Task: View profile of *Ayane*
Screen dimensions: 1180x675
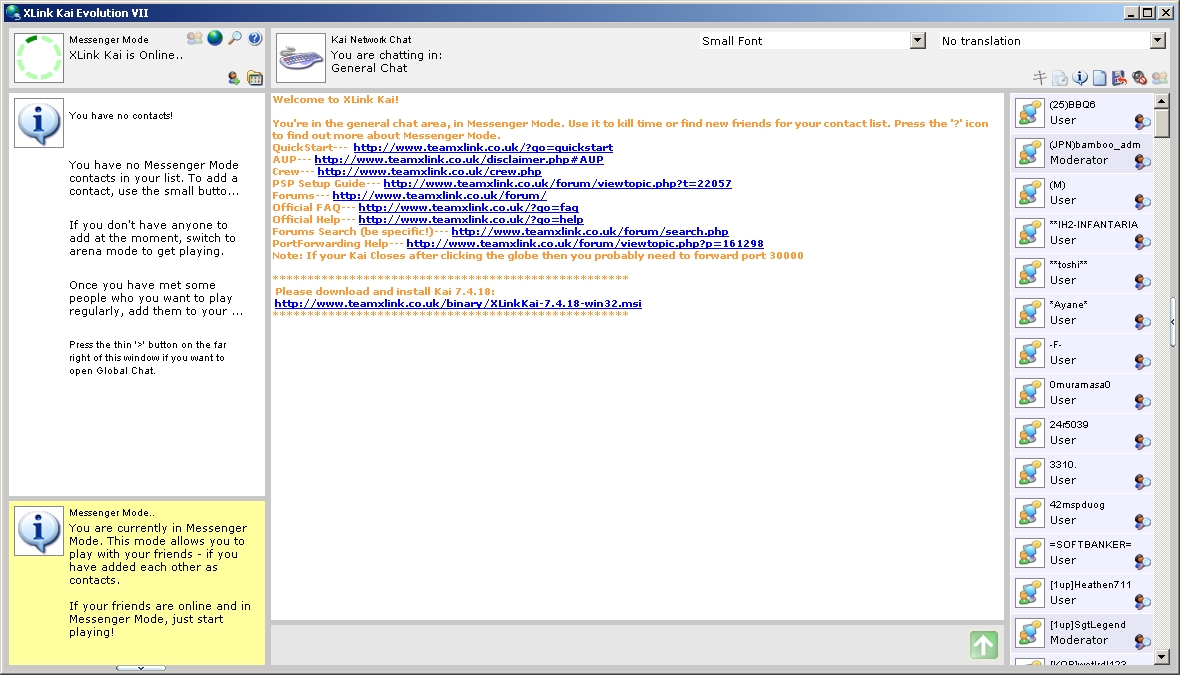Action: (1142, 321)
